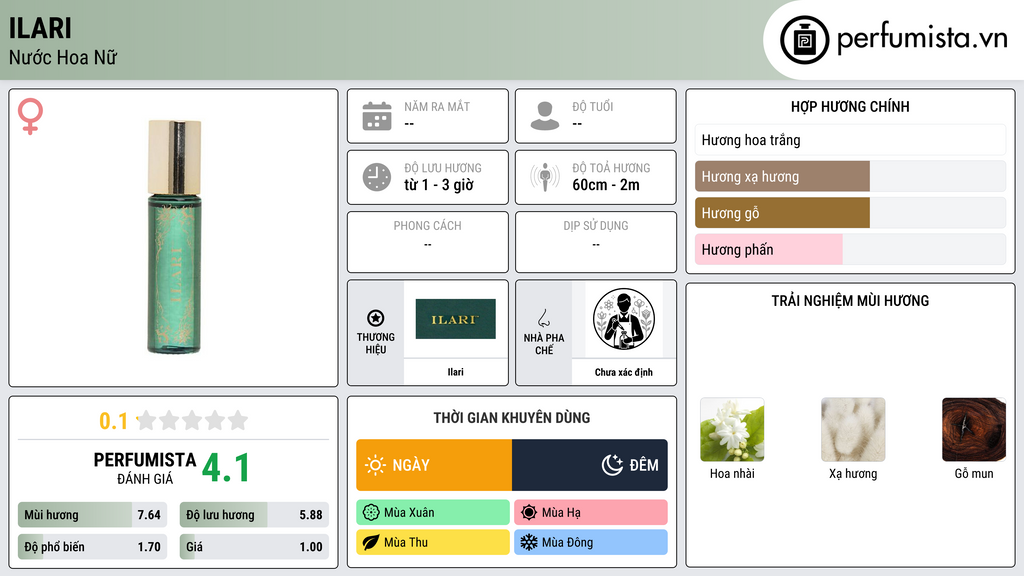
Task: Click the star rating row next to 0.1
Action: pyautogui.click(x=193, y=420)
